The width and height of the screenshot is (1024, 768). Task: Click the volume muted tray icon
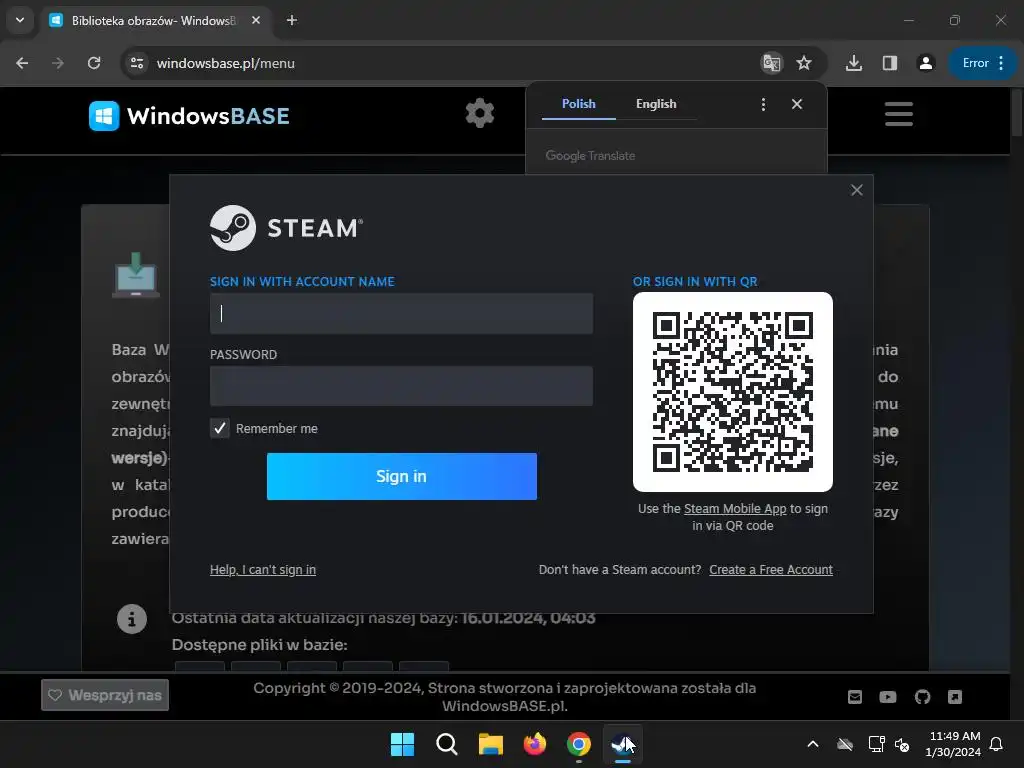point(902,744)
